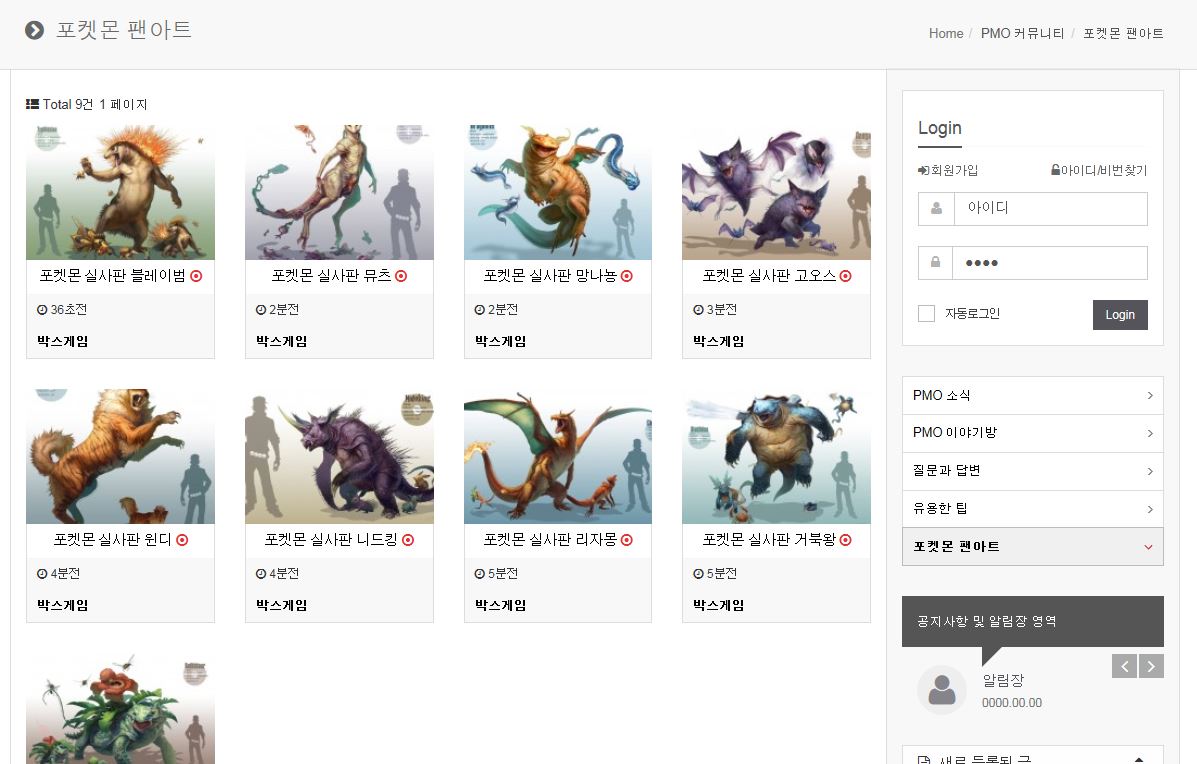Screen dimensions: 1197x764
Task: Click author 박스게임 under the 윈디 post
Action: point(63,605)
